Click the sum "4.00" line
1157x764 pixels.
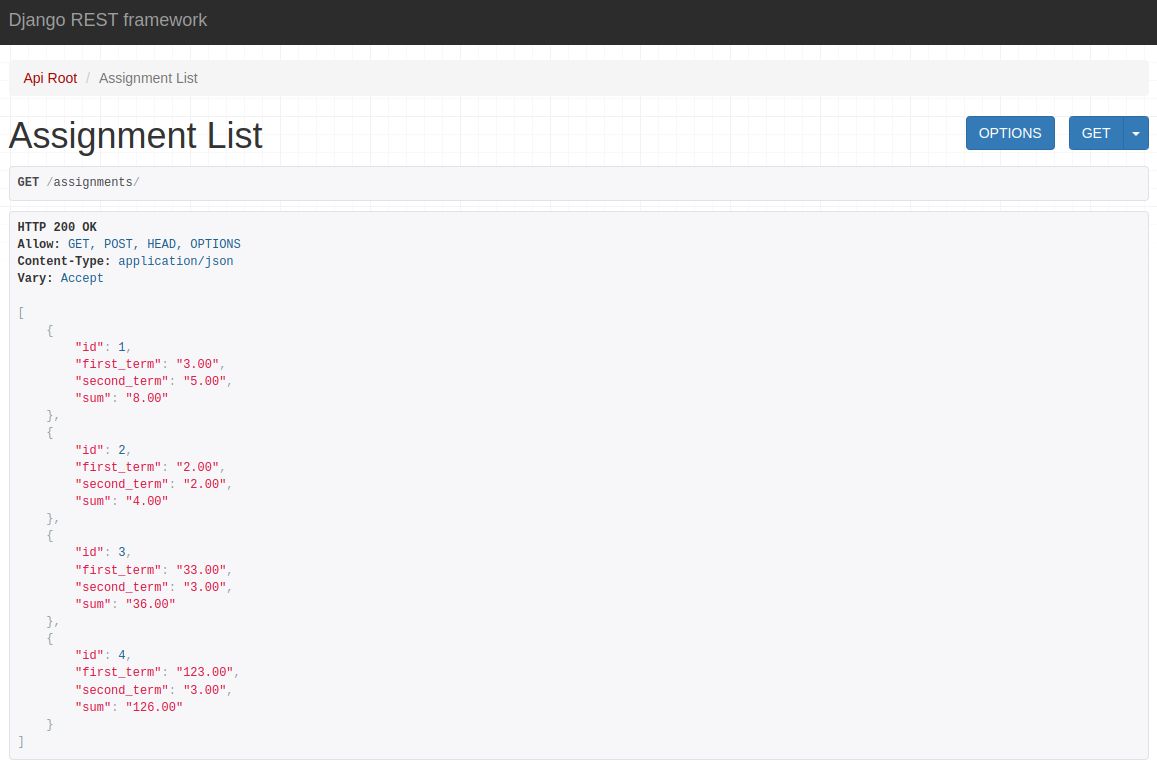click(x=122, y=501)
